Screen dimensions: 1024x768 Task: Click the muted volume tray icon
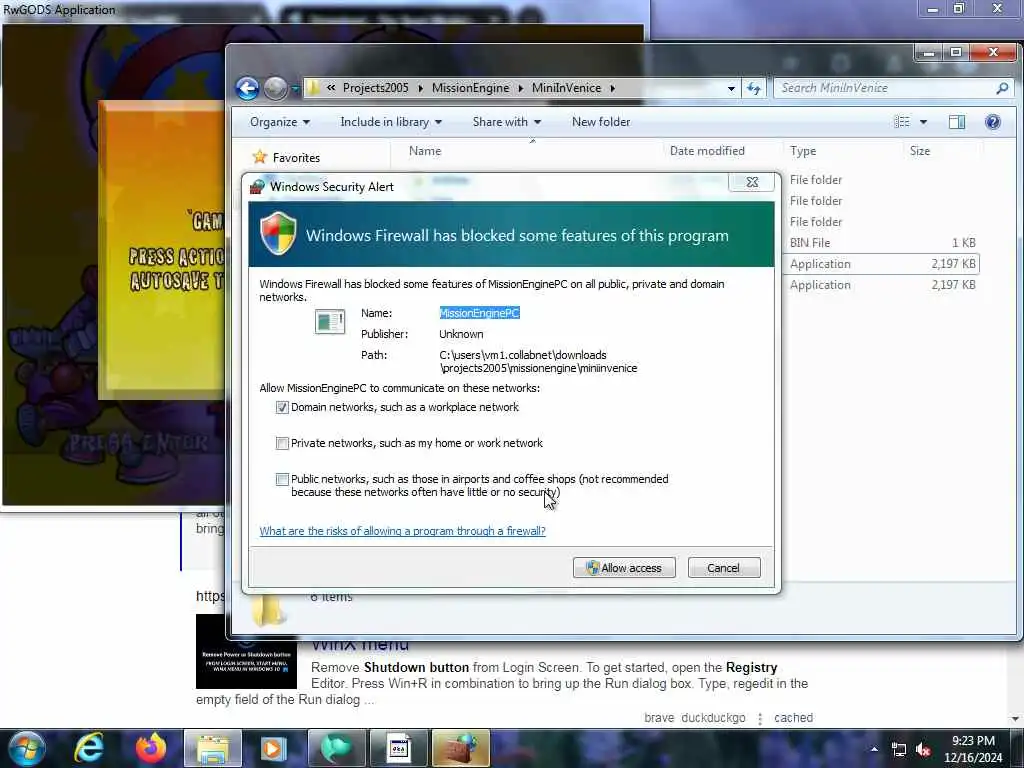pos(923,750)
